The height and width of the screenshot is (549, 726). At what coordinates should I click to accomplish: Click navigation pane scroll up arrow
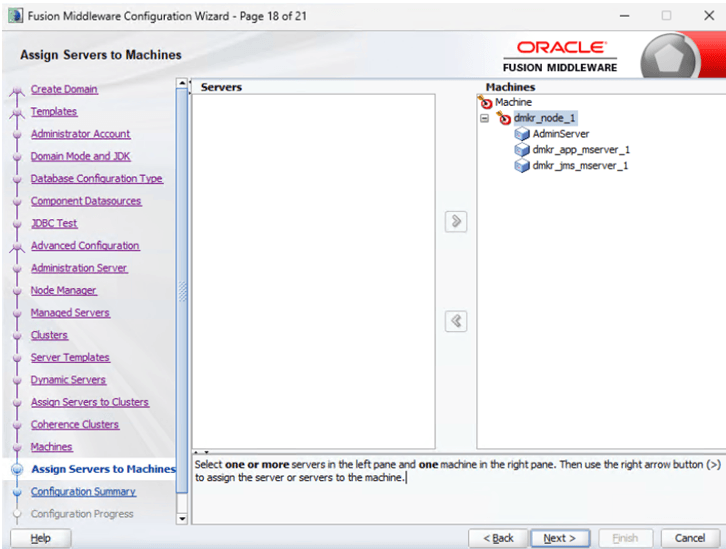tap(182, 83)
